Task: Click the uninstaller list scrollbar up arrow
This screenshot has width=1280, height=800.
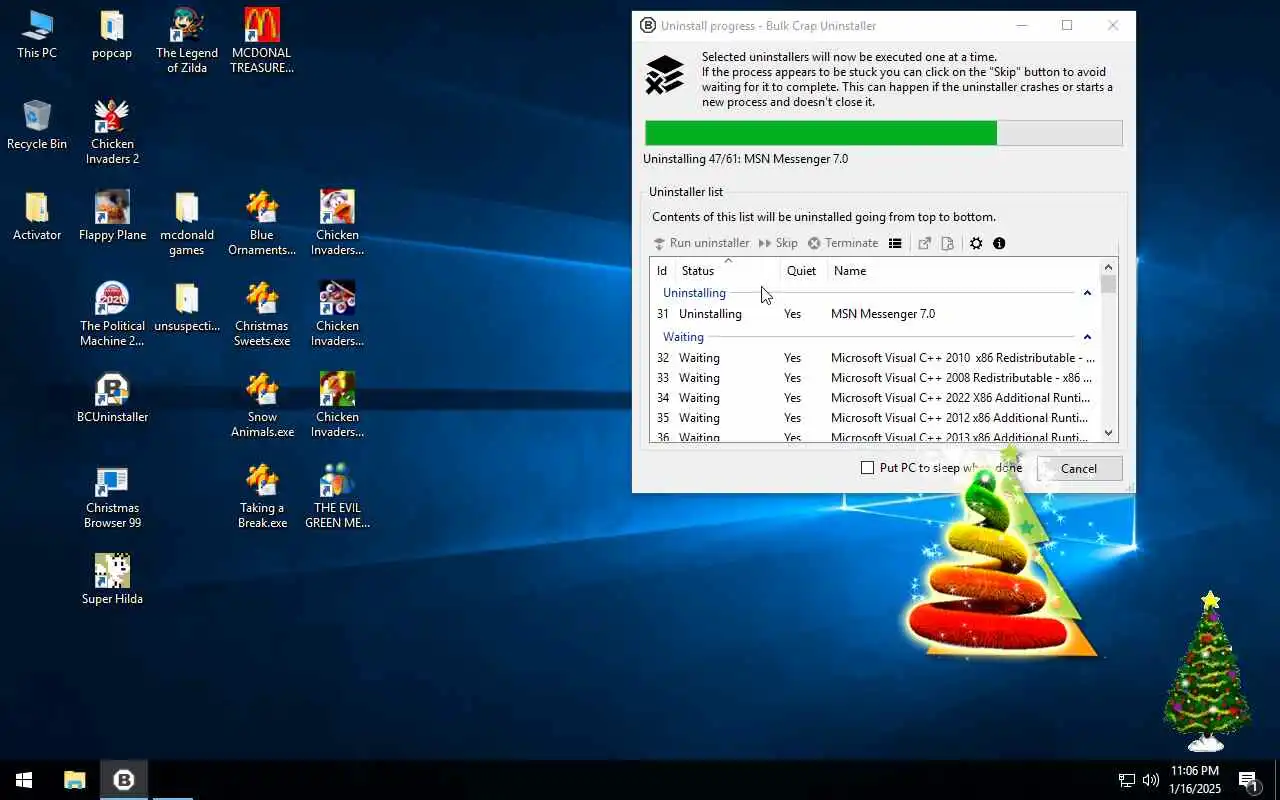Action: point(1108,267)
